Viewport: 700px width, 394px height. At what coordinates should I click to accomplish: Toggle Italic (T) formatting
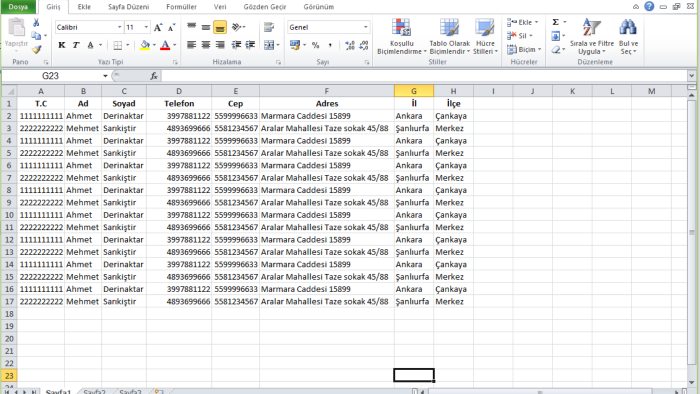(76, 45)
